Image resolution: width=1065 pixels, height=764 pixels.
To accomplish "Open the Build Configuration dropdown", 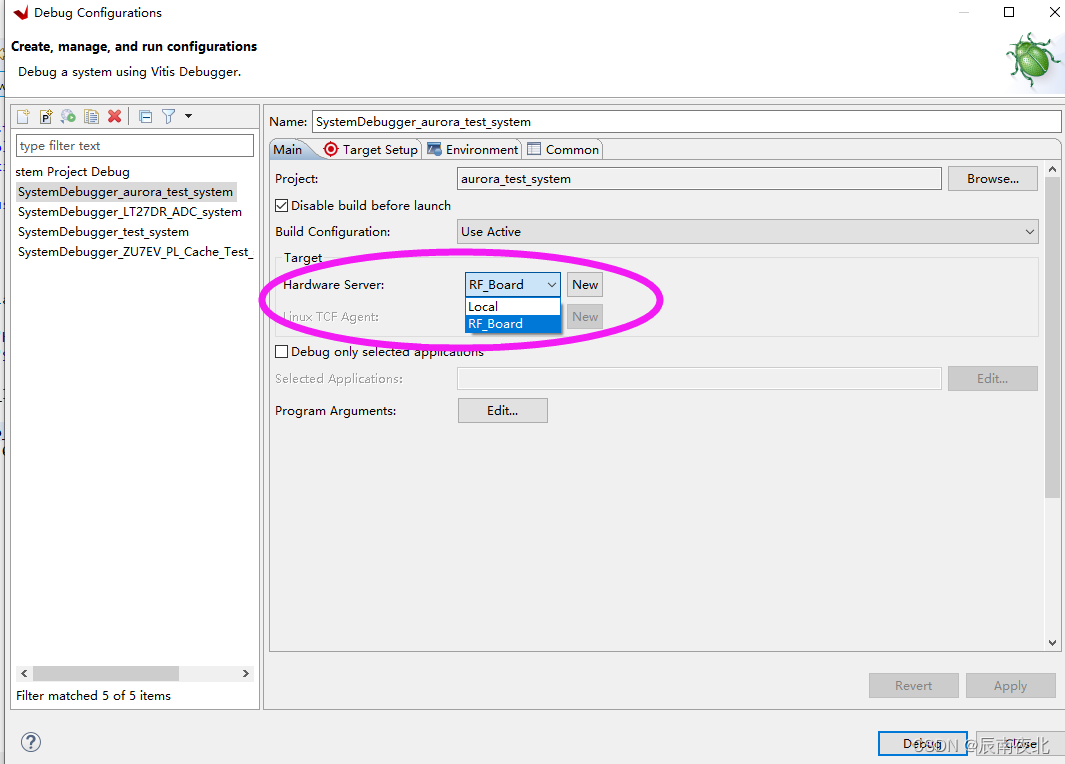I will (747, 232).
